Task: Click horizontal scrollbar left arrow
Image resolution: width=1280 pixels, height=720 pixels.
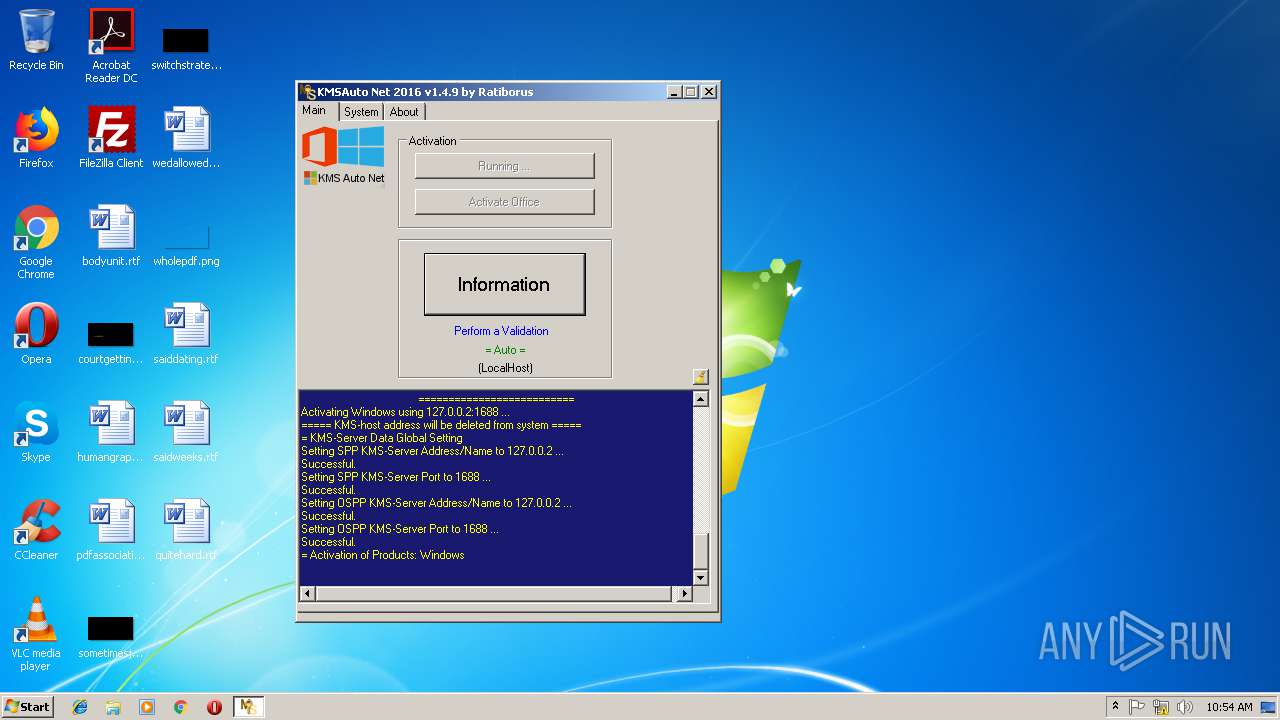Action: pos(307,594)
